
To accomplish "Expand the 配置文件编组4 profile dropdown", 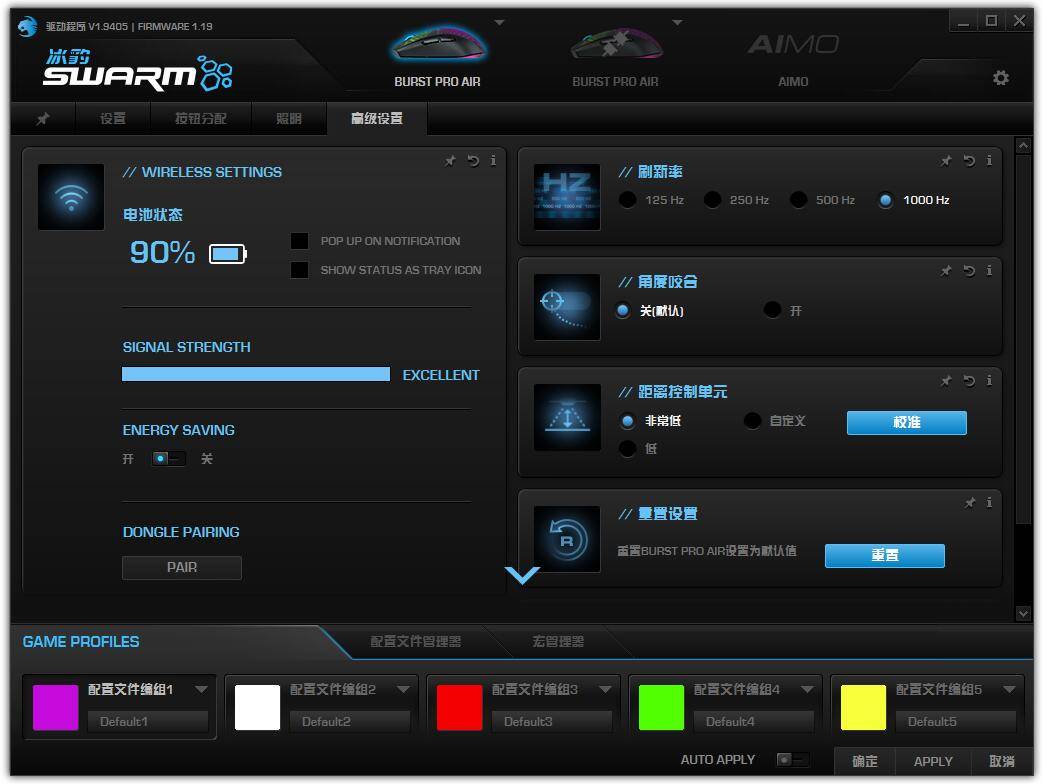I will coord(807,689).
